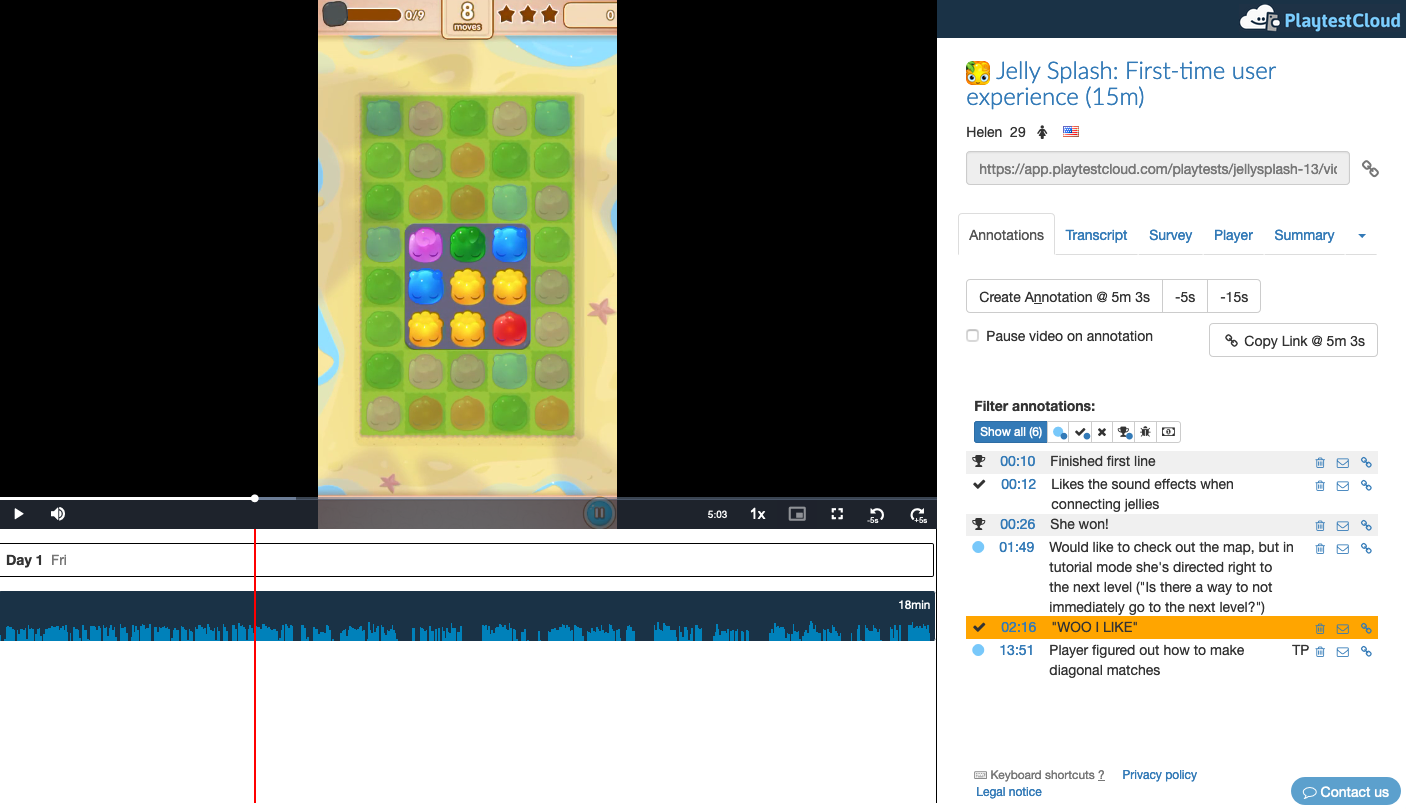
Task: Email the 01:49 map annotation
Action: coord(1343,549)
